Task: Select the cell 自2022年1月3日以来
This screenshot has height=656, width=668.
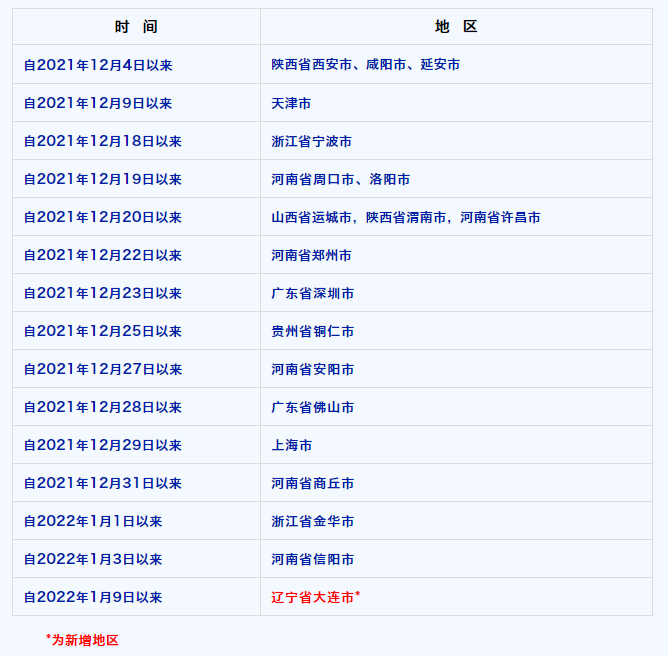Action: click(x=136, y=558)
